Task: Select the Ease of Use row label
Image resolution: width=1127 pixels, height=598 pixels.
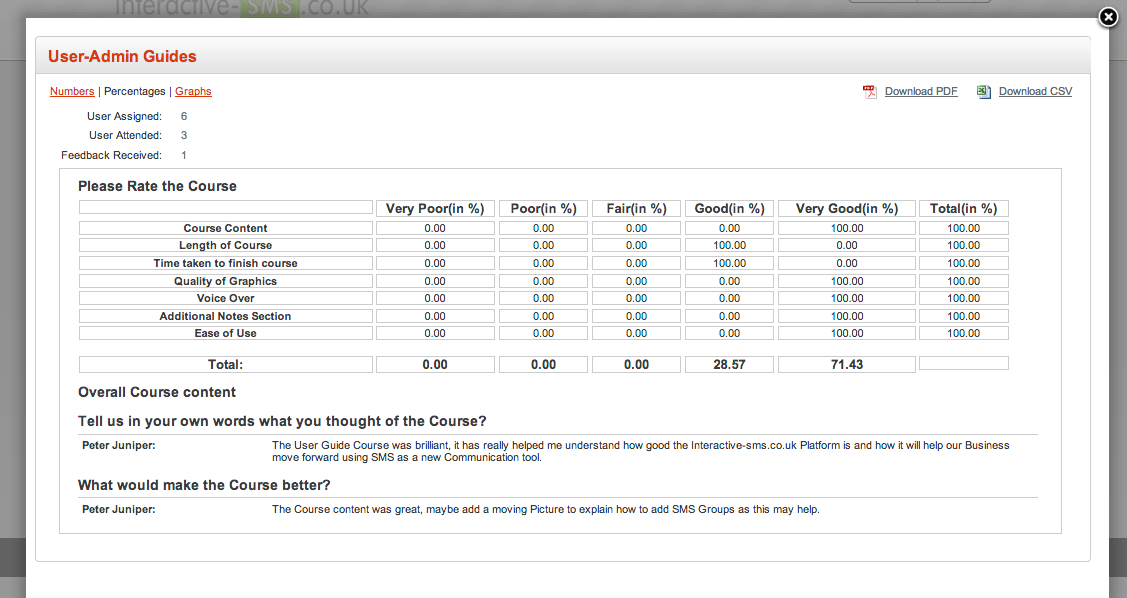Action: pyautogui.click(x=225, y=334)
